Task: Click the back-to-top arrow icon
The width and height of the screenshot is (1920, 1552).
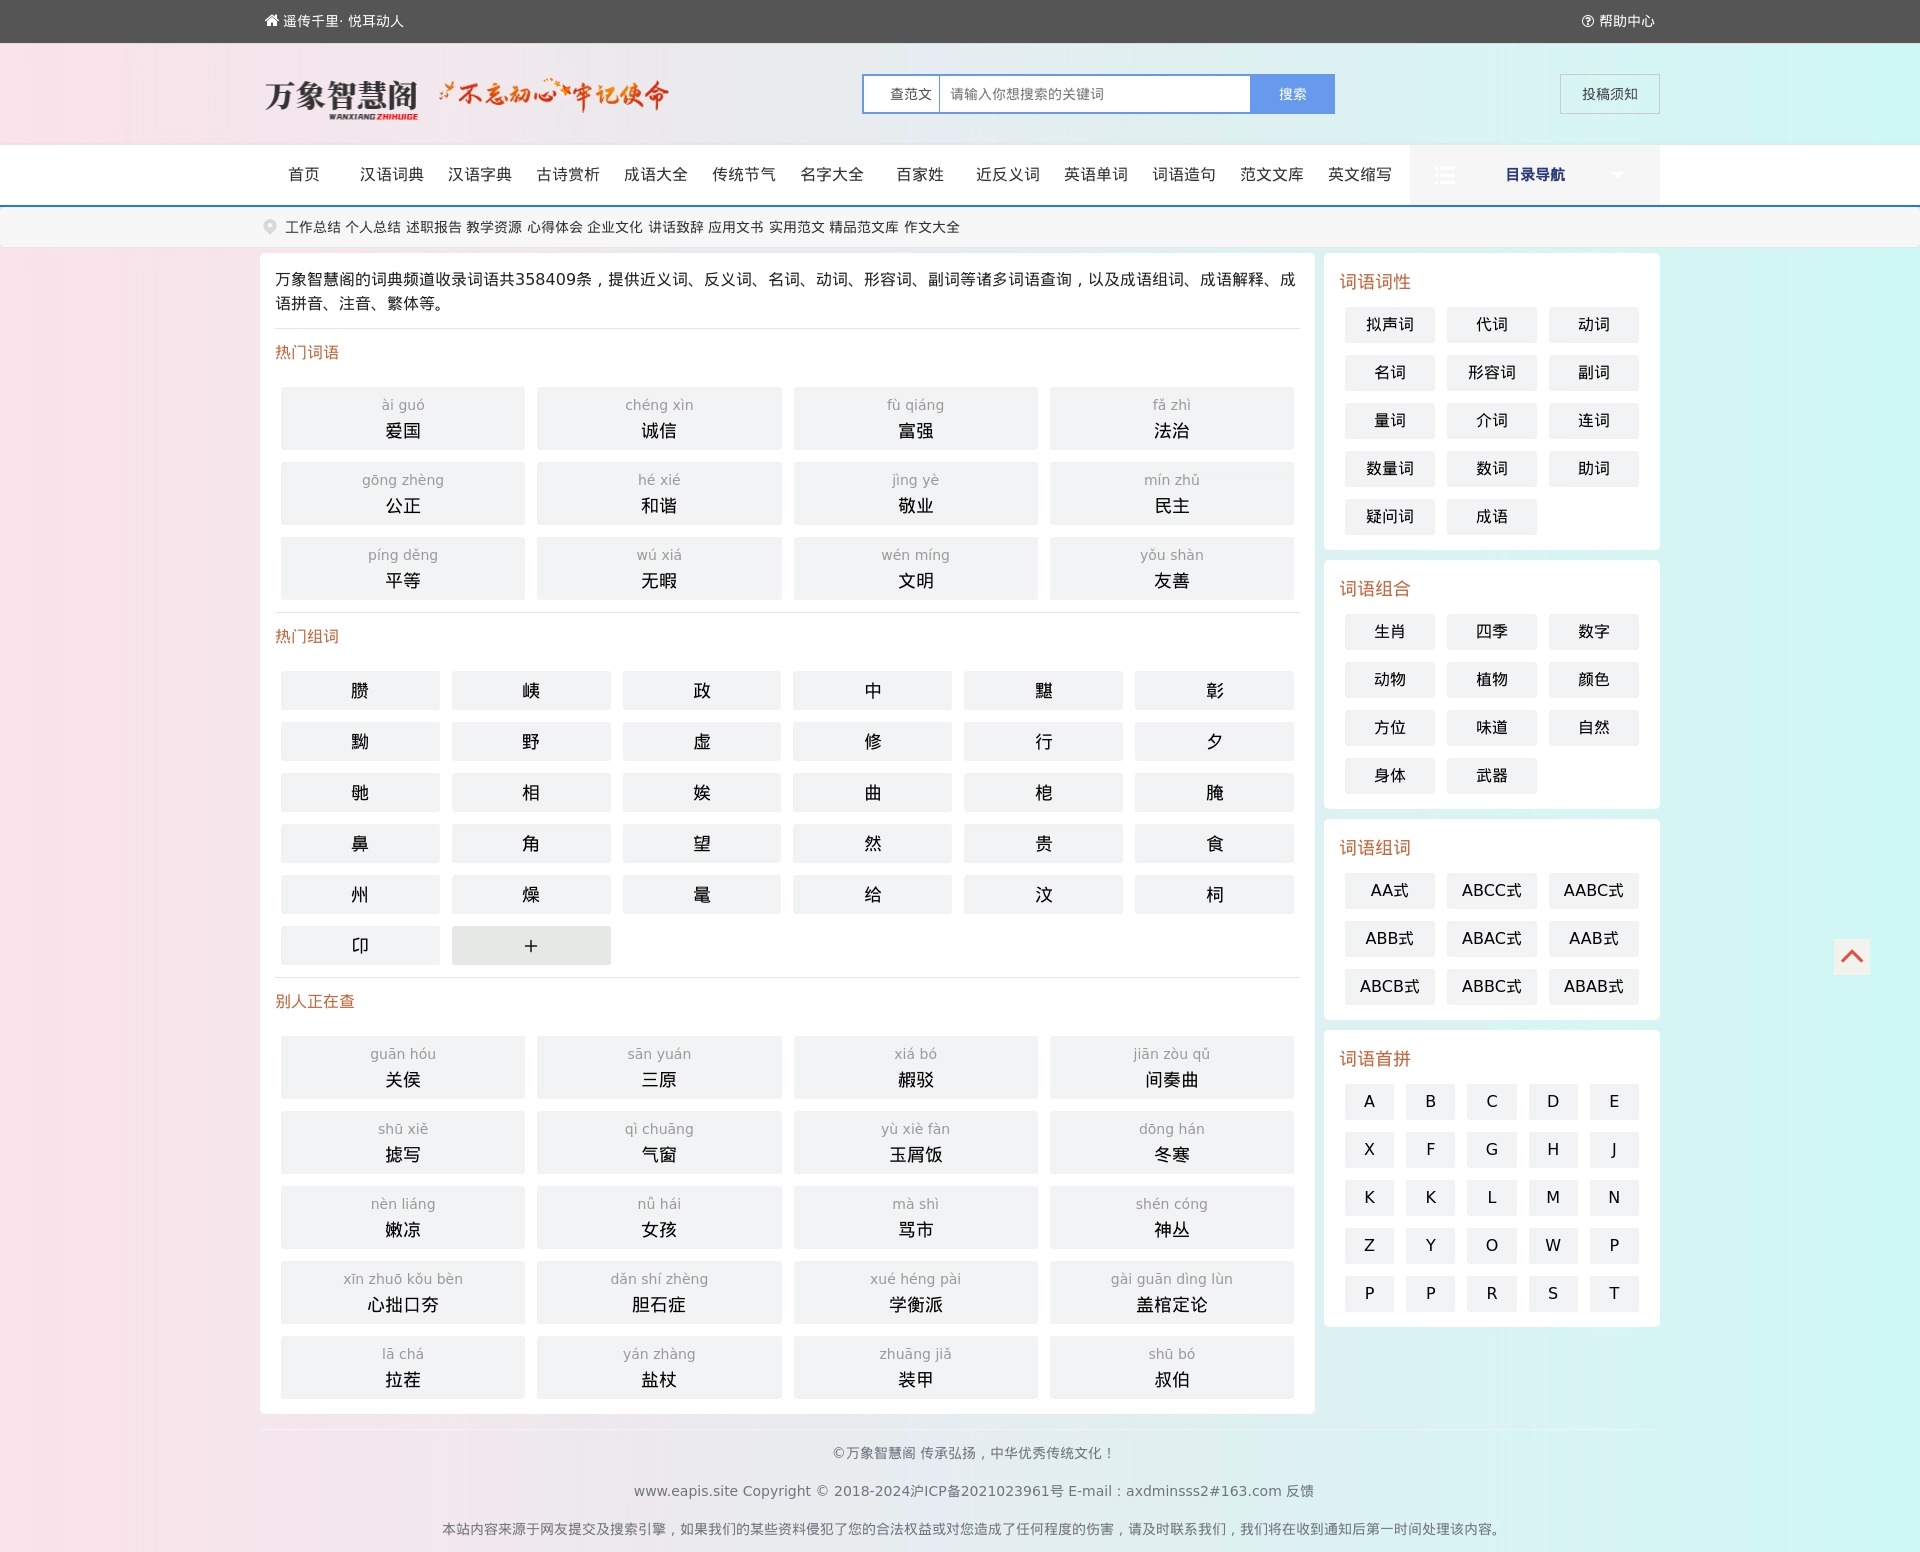Action: pos(1852,956)
